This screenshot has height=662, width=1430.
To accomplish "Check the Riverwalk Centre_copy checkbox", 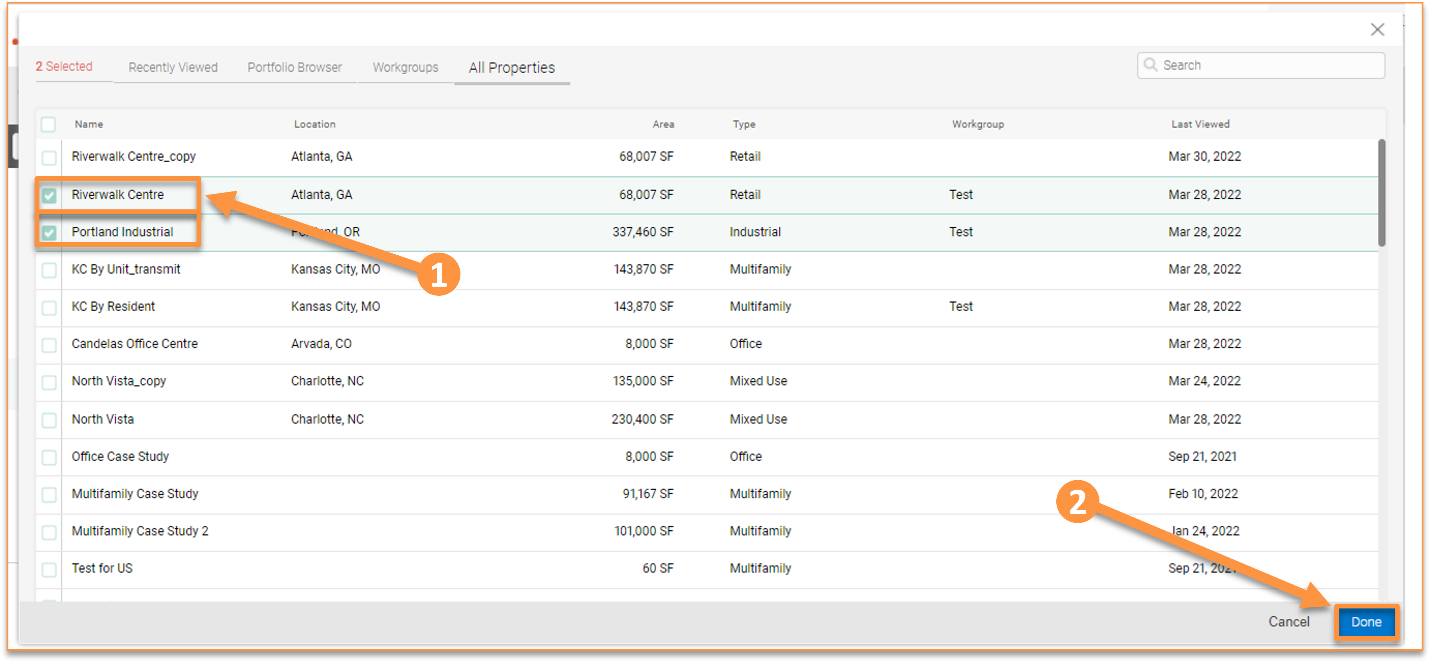I will (48, 157).
